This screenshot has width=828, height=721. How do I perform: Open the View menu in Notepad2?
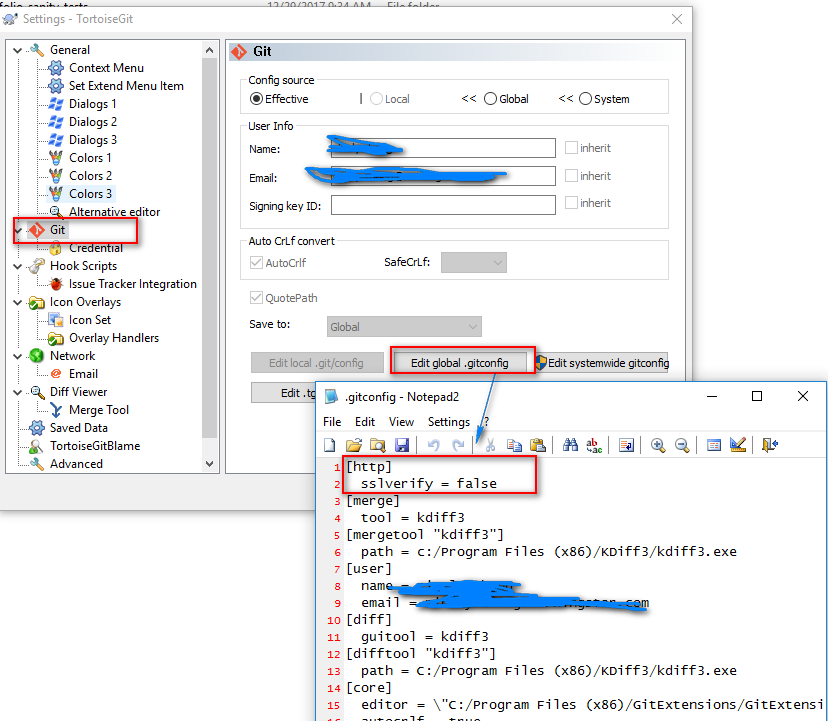(401, 422)
